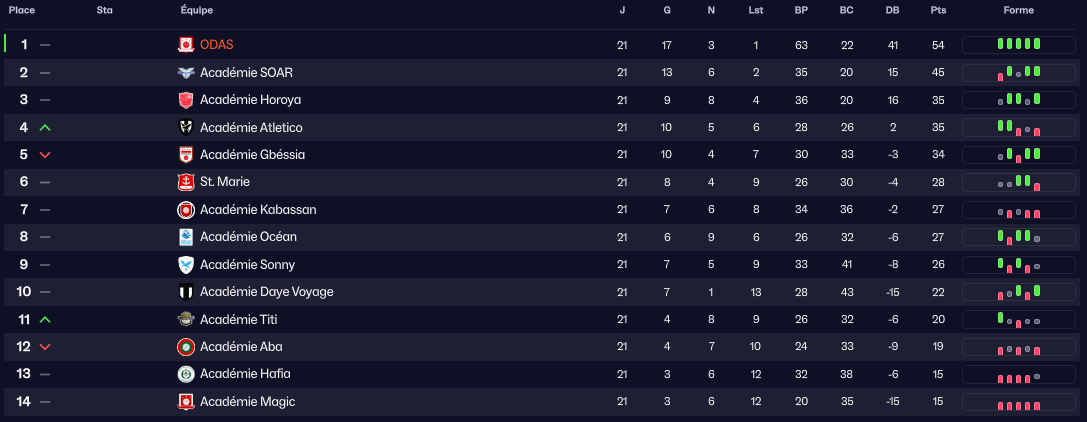Click the Académie Atletico club badge
The width and height of the screenshot is (1087, 422).
(185, 127)
